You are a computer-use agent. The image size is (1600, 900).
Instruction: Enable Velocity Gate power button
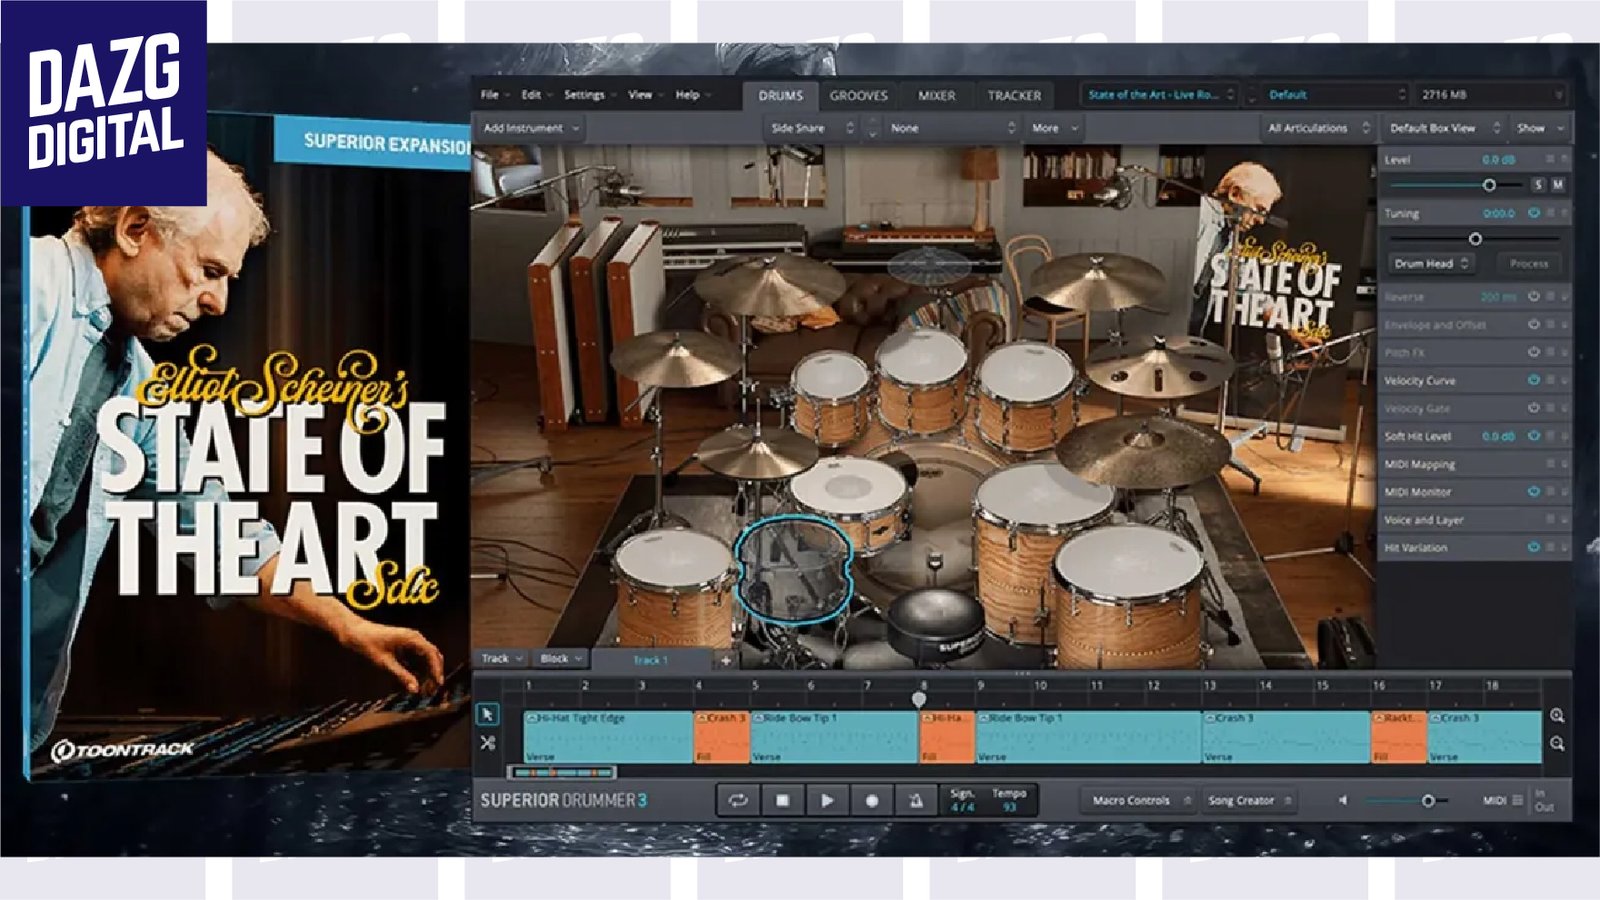click(1533, 408)
